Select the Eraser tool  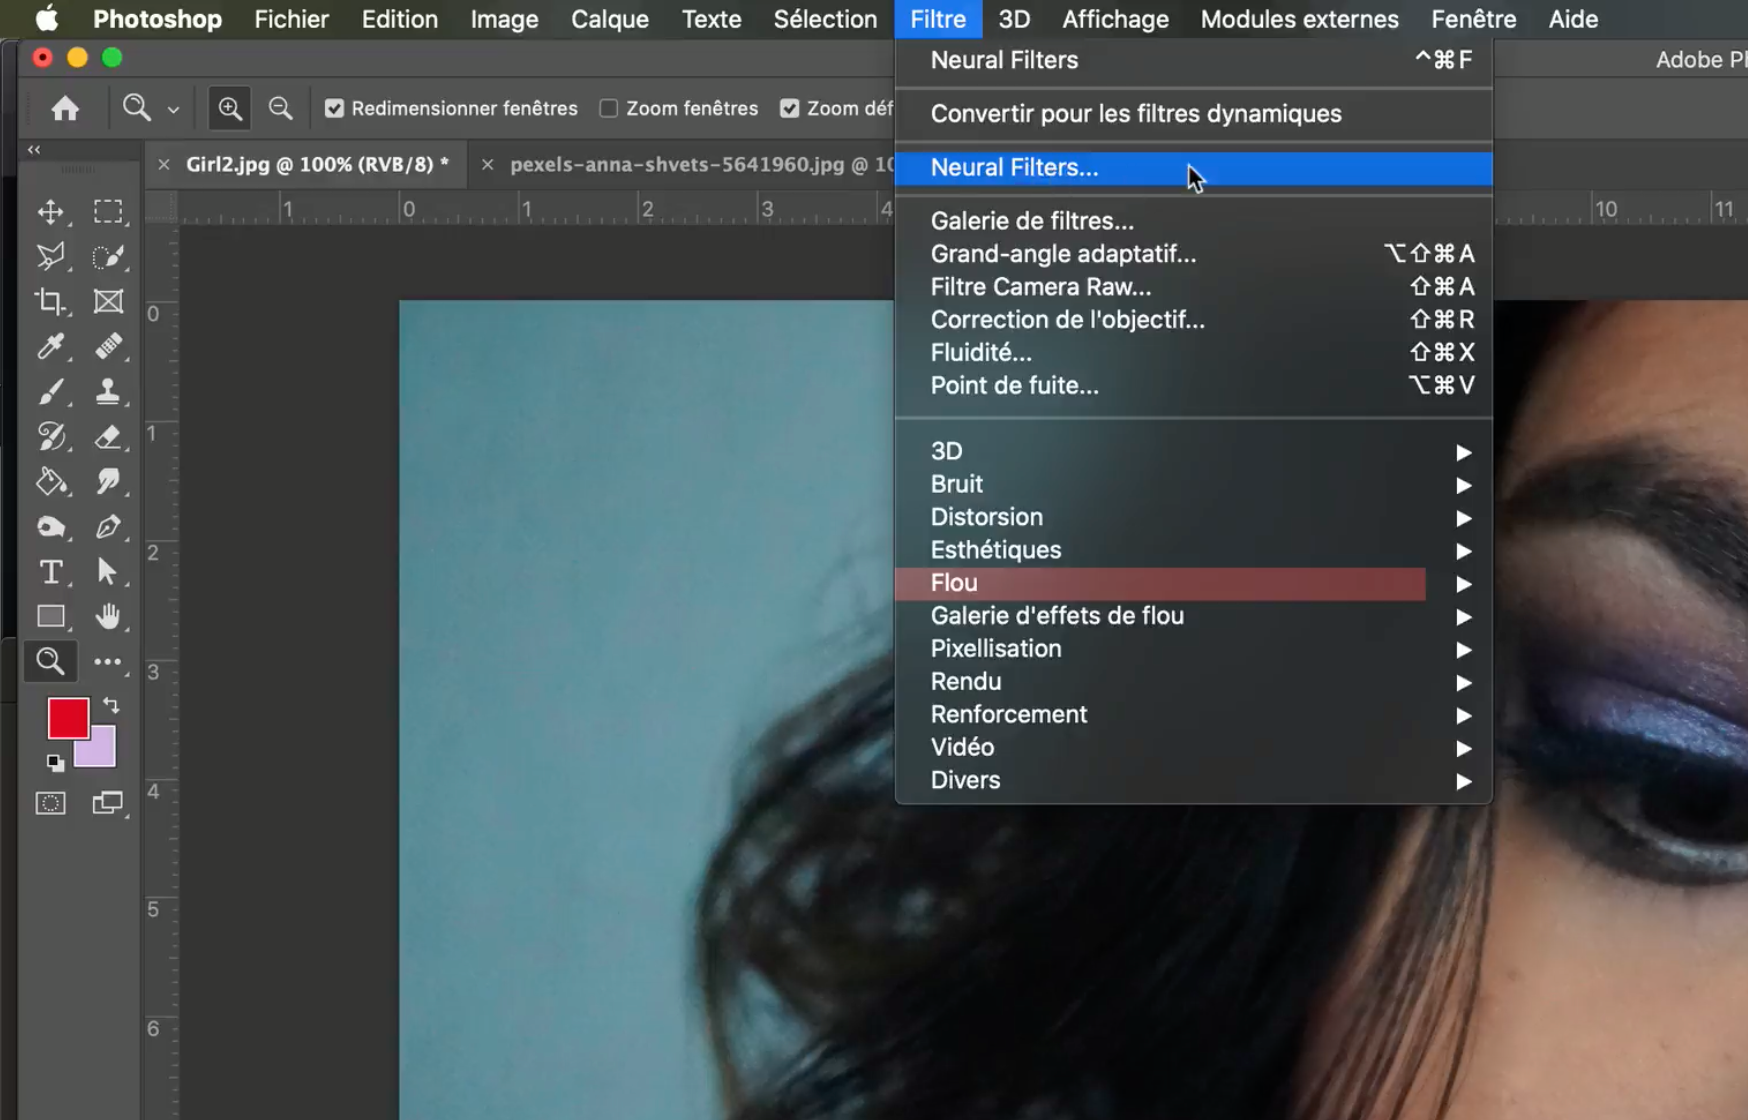tap(108, 436)
